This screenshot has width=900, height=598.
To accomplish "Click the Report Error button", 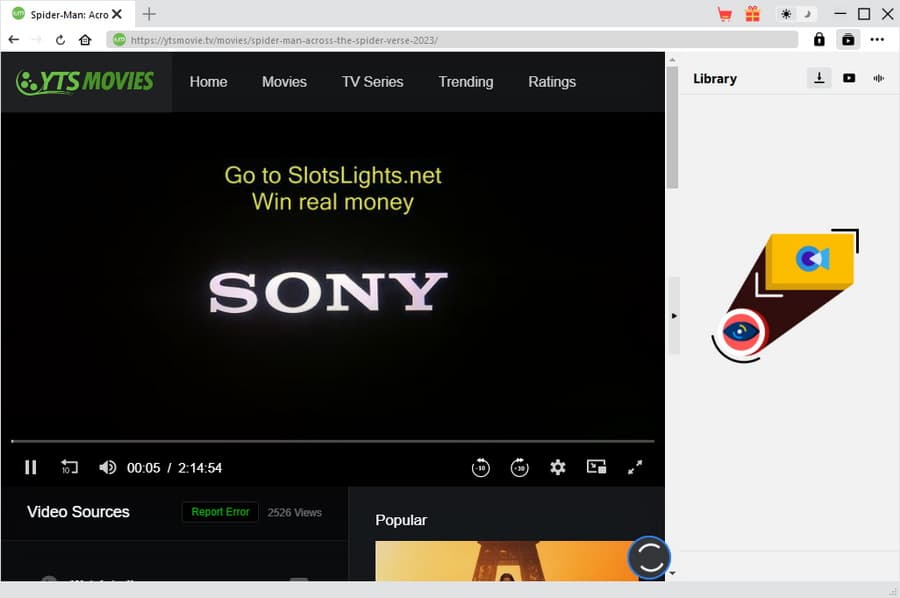I will coord(220,512).
